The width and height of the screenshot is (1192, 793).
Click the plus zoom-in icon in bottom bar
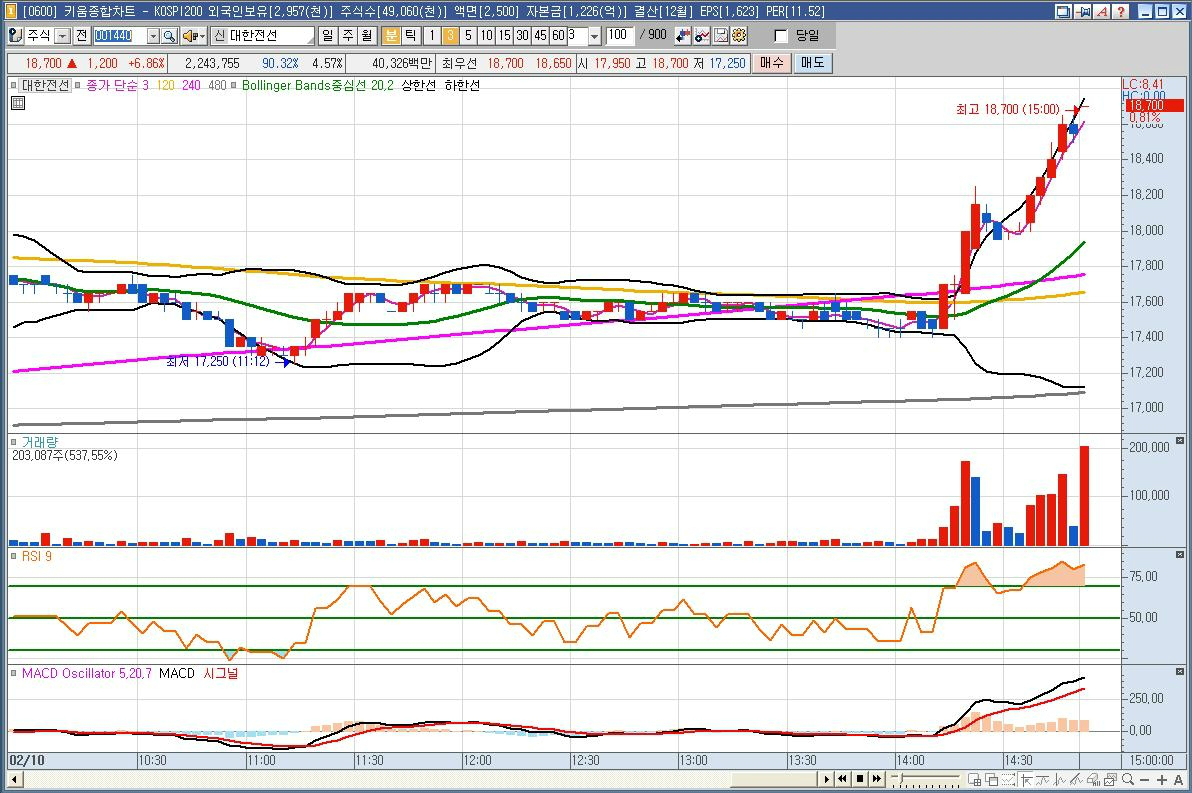point(1162,780)
